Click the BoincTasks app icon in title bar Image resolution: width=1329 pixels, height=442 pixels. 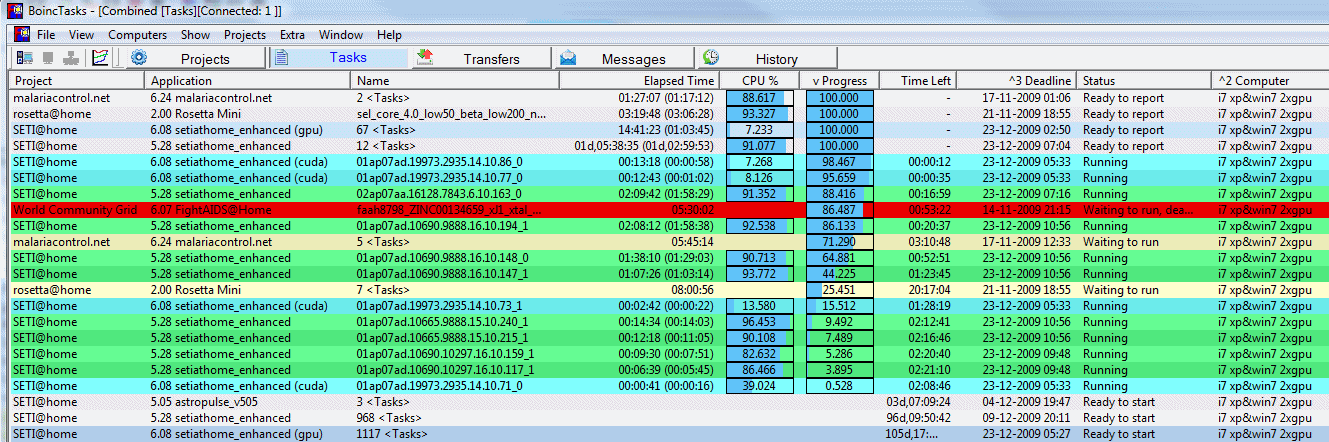click(13, 10)
